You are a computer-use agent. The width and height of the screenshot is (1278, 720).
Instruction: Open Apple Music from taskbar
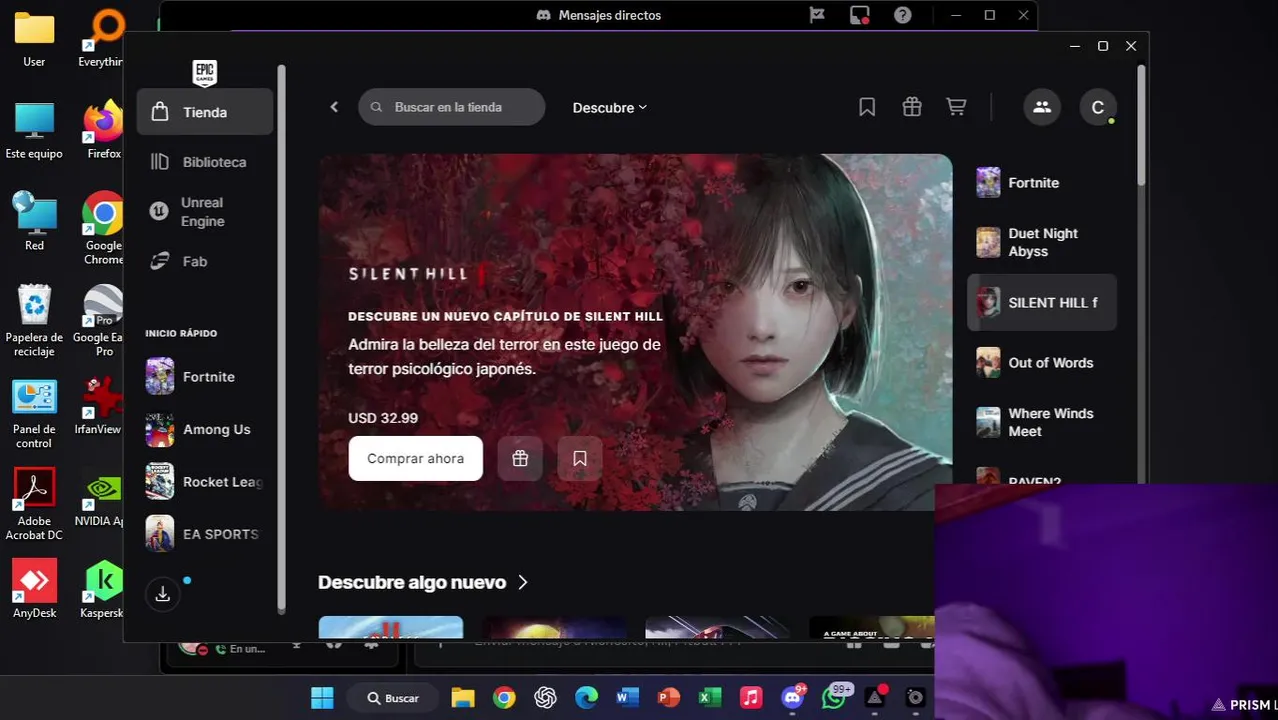click(751, 698)
